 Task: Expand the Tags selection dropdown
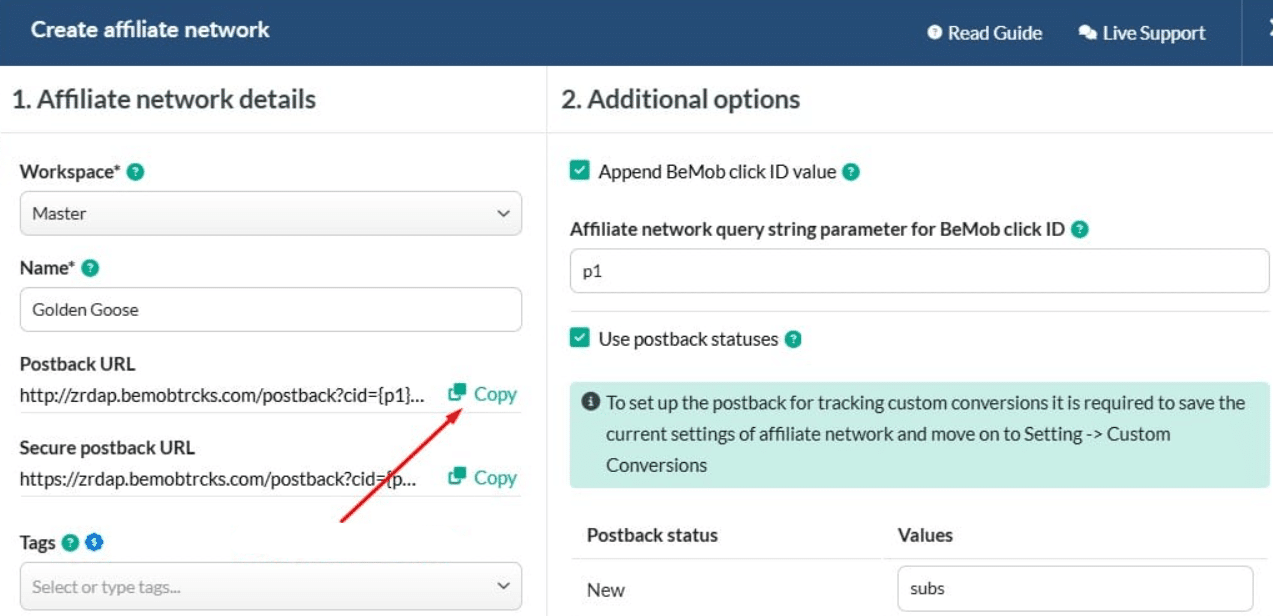(x=270, y=586)
